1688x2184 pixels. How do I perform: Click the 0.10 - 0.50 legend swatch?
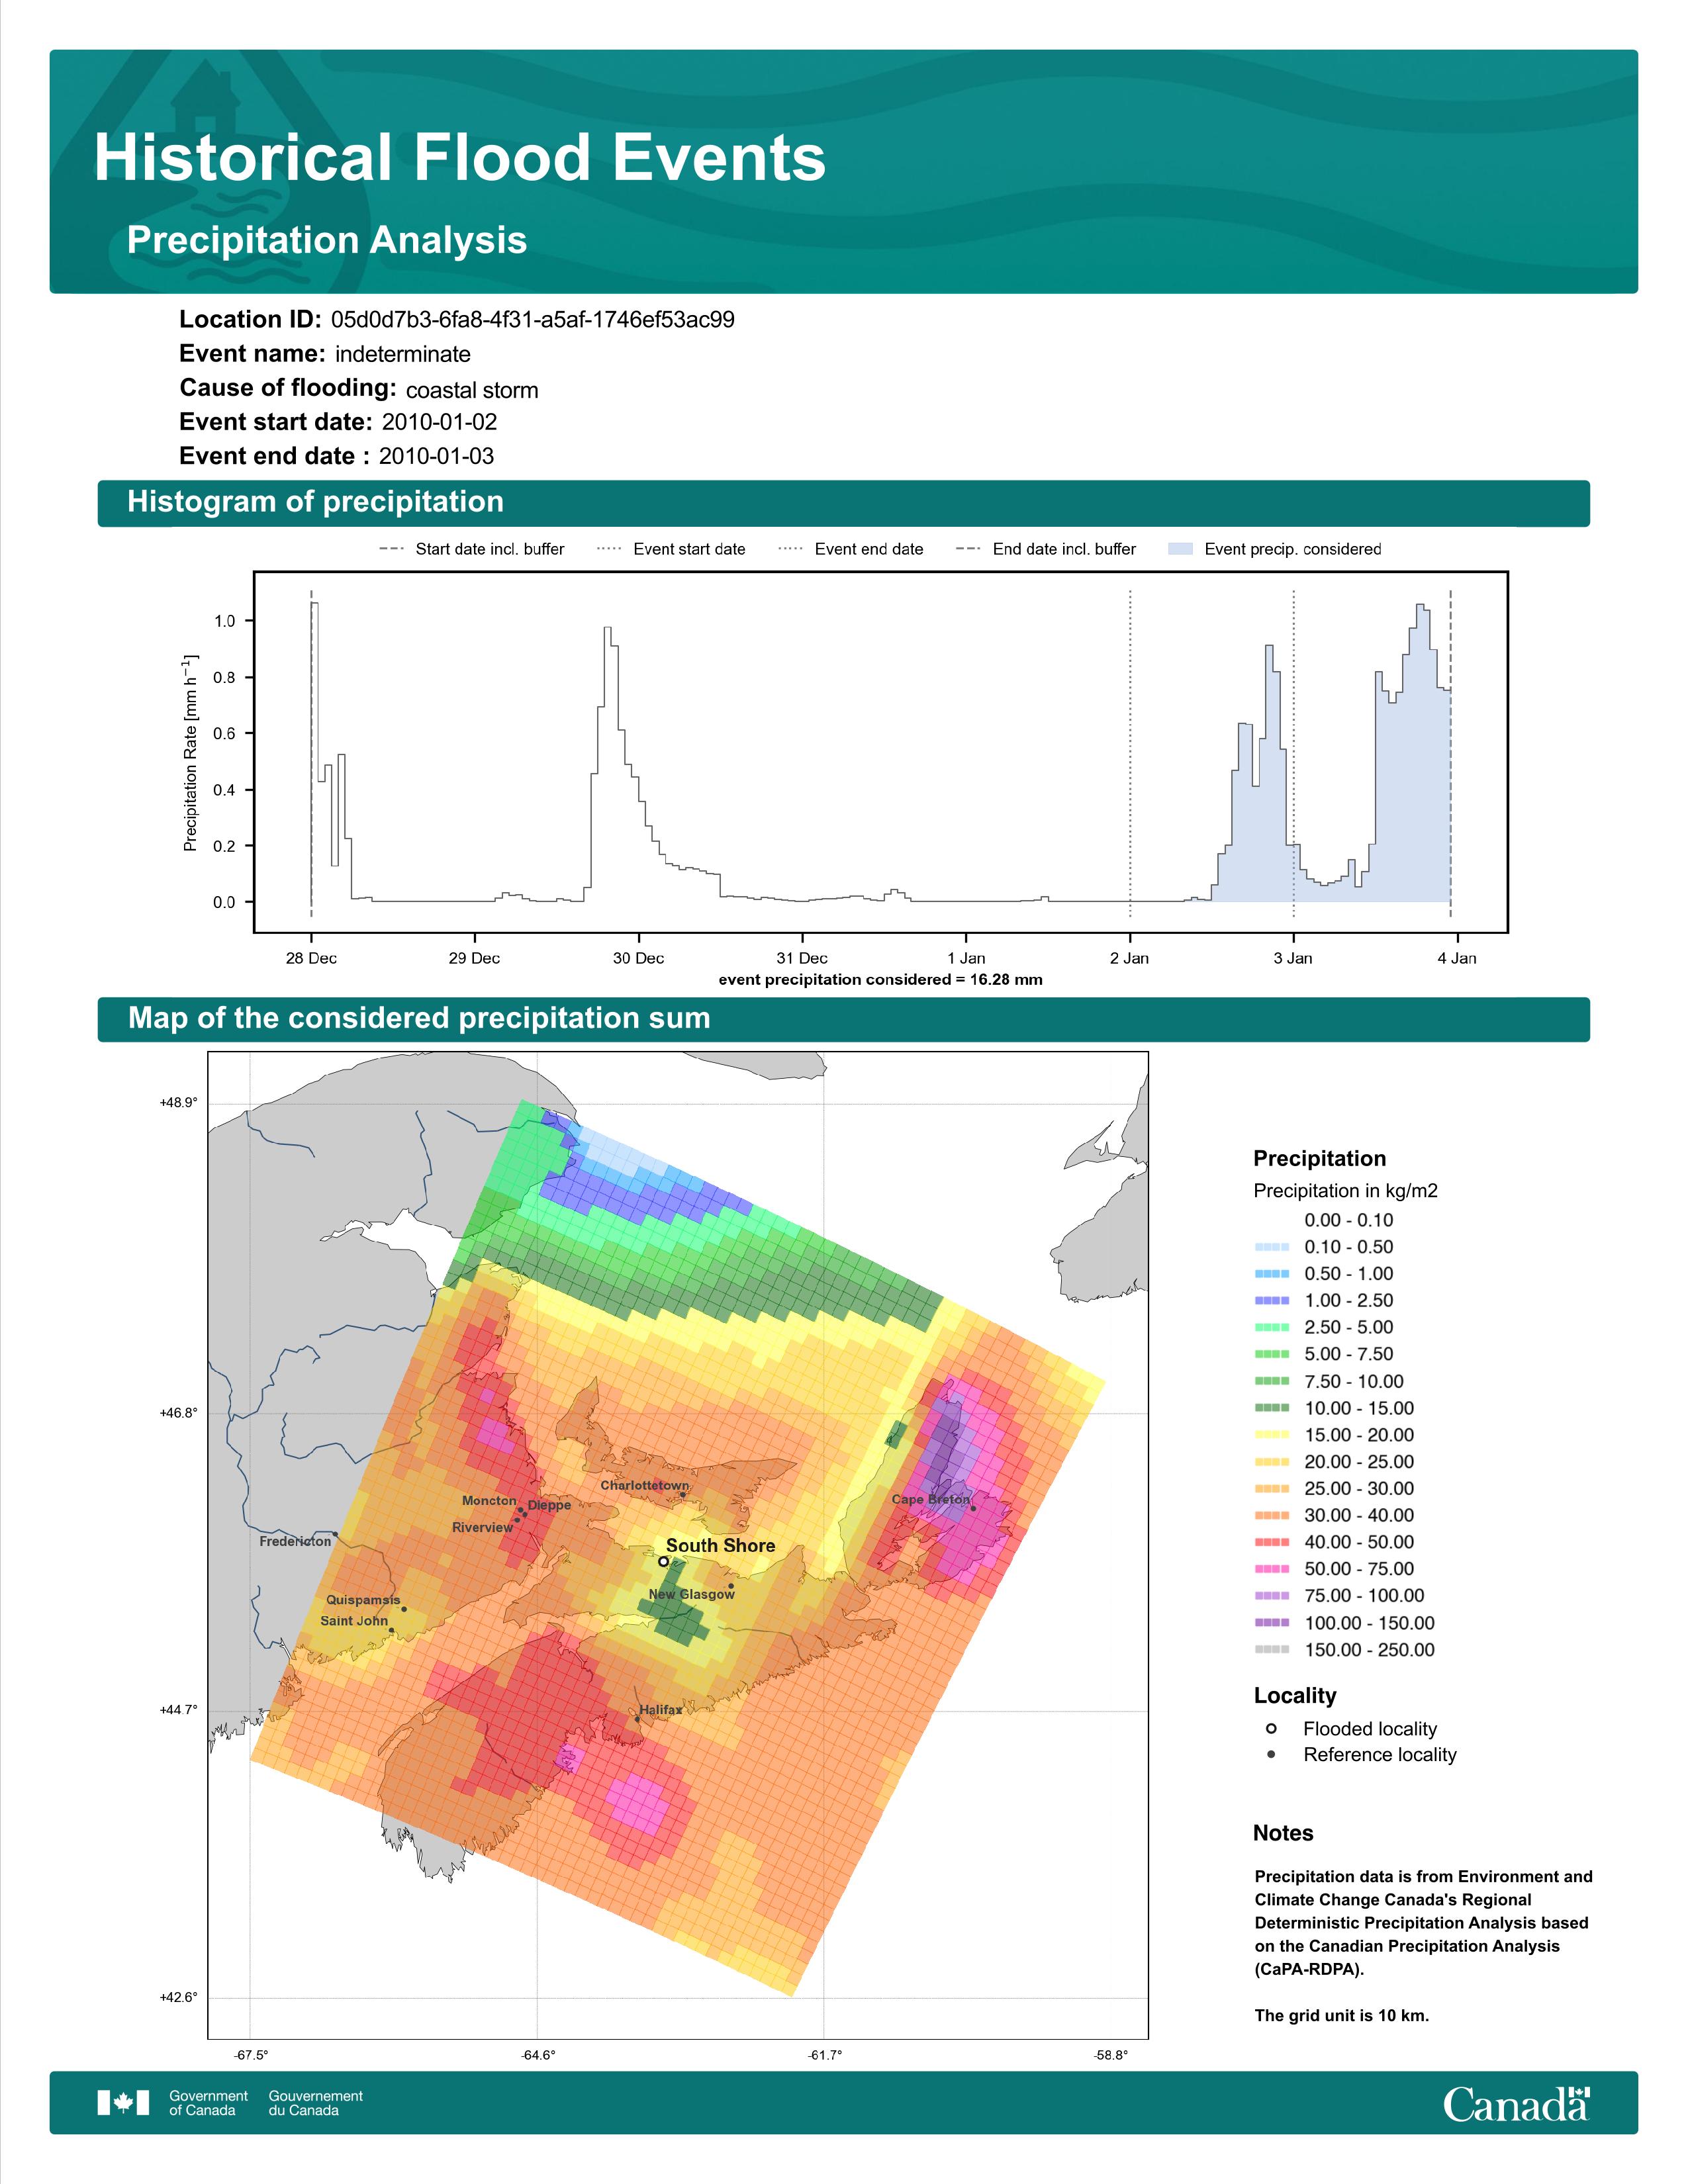(1271, 1247)
